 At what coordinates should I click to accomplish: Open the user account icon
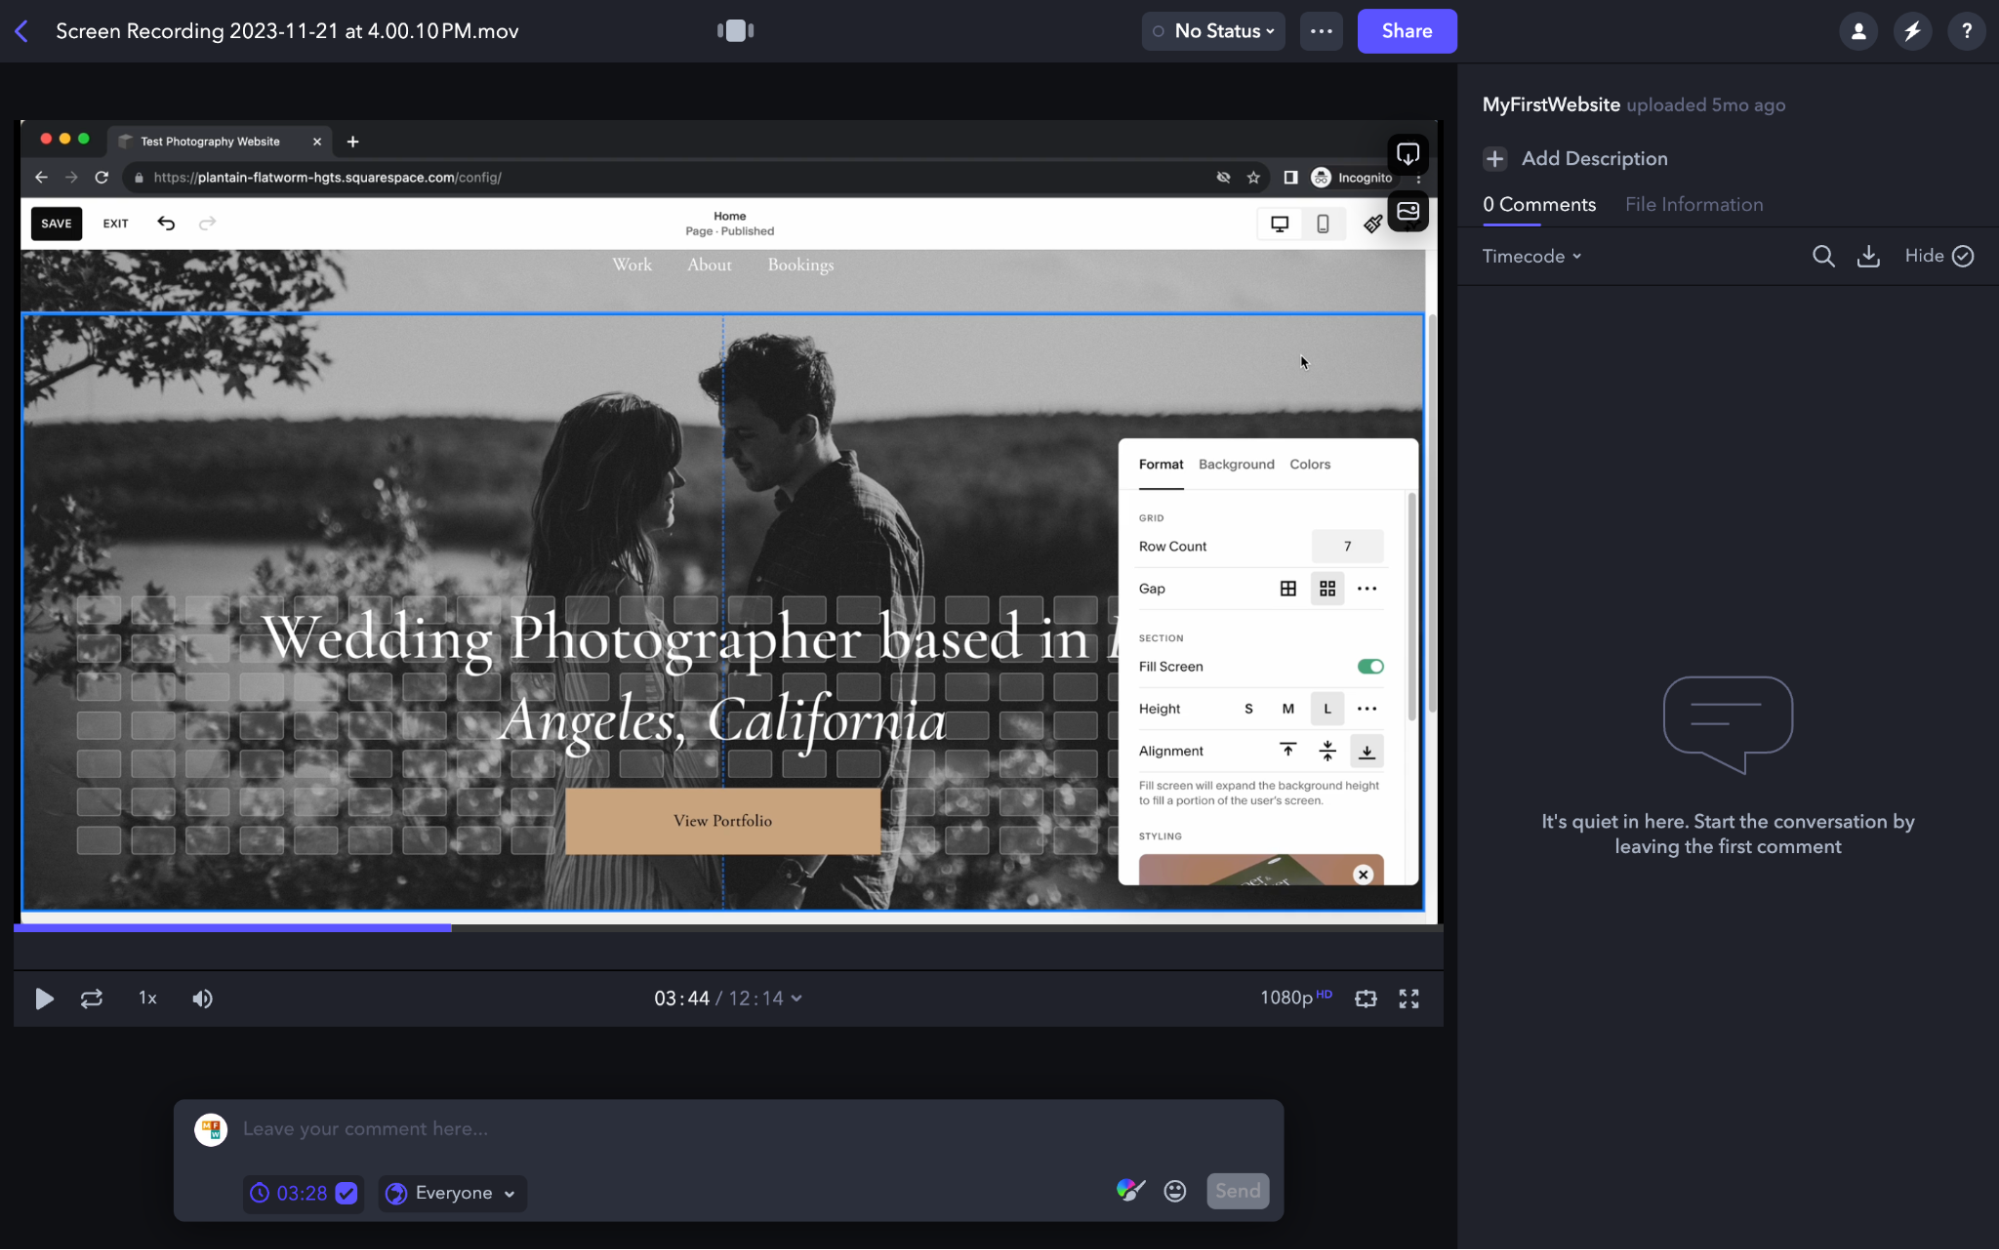point(1858,31)
